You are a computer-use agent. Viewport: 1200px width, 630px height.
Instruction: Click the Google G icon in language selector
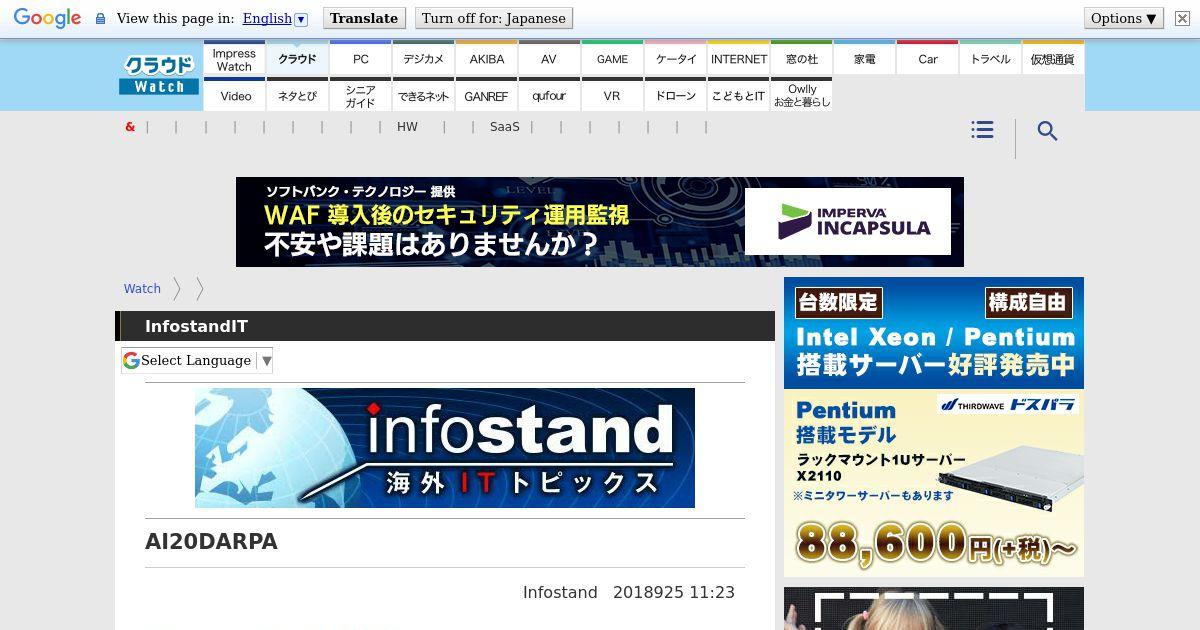tap(131, 360)
